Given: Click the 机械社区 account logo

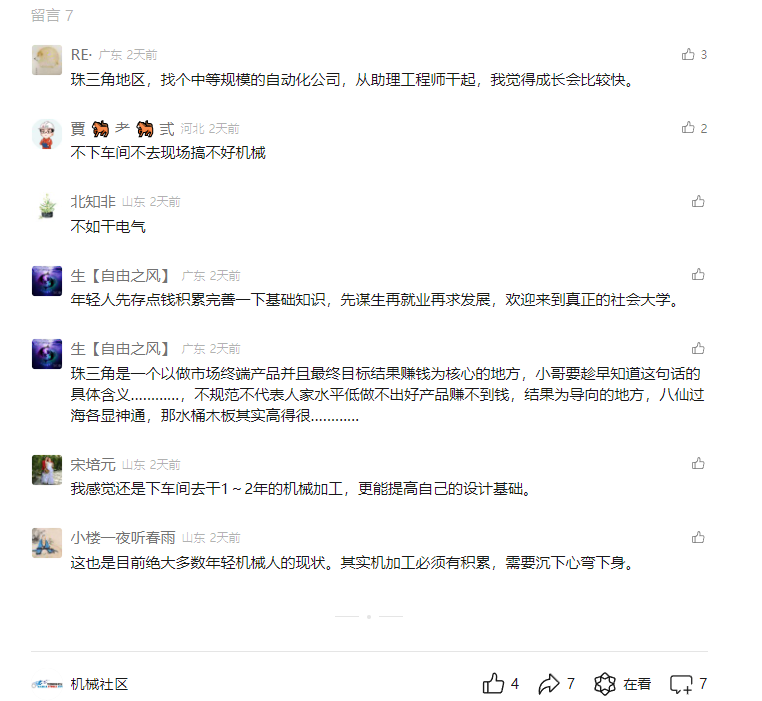Looking at the screenshot, I should (47, 684).
